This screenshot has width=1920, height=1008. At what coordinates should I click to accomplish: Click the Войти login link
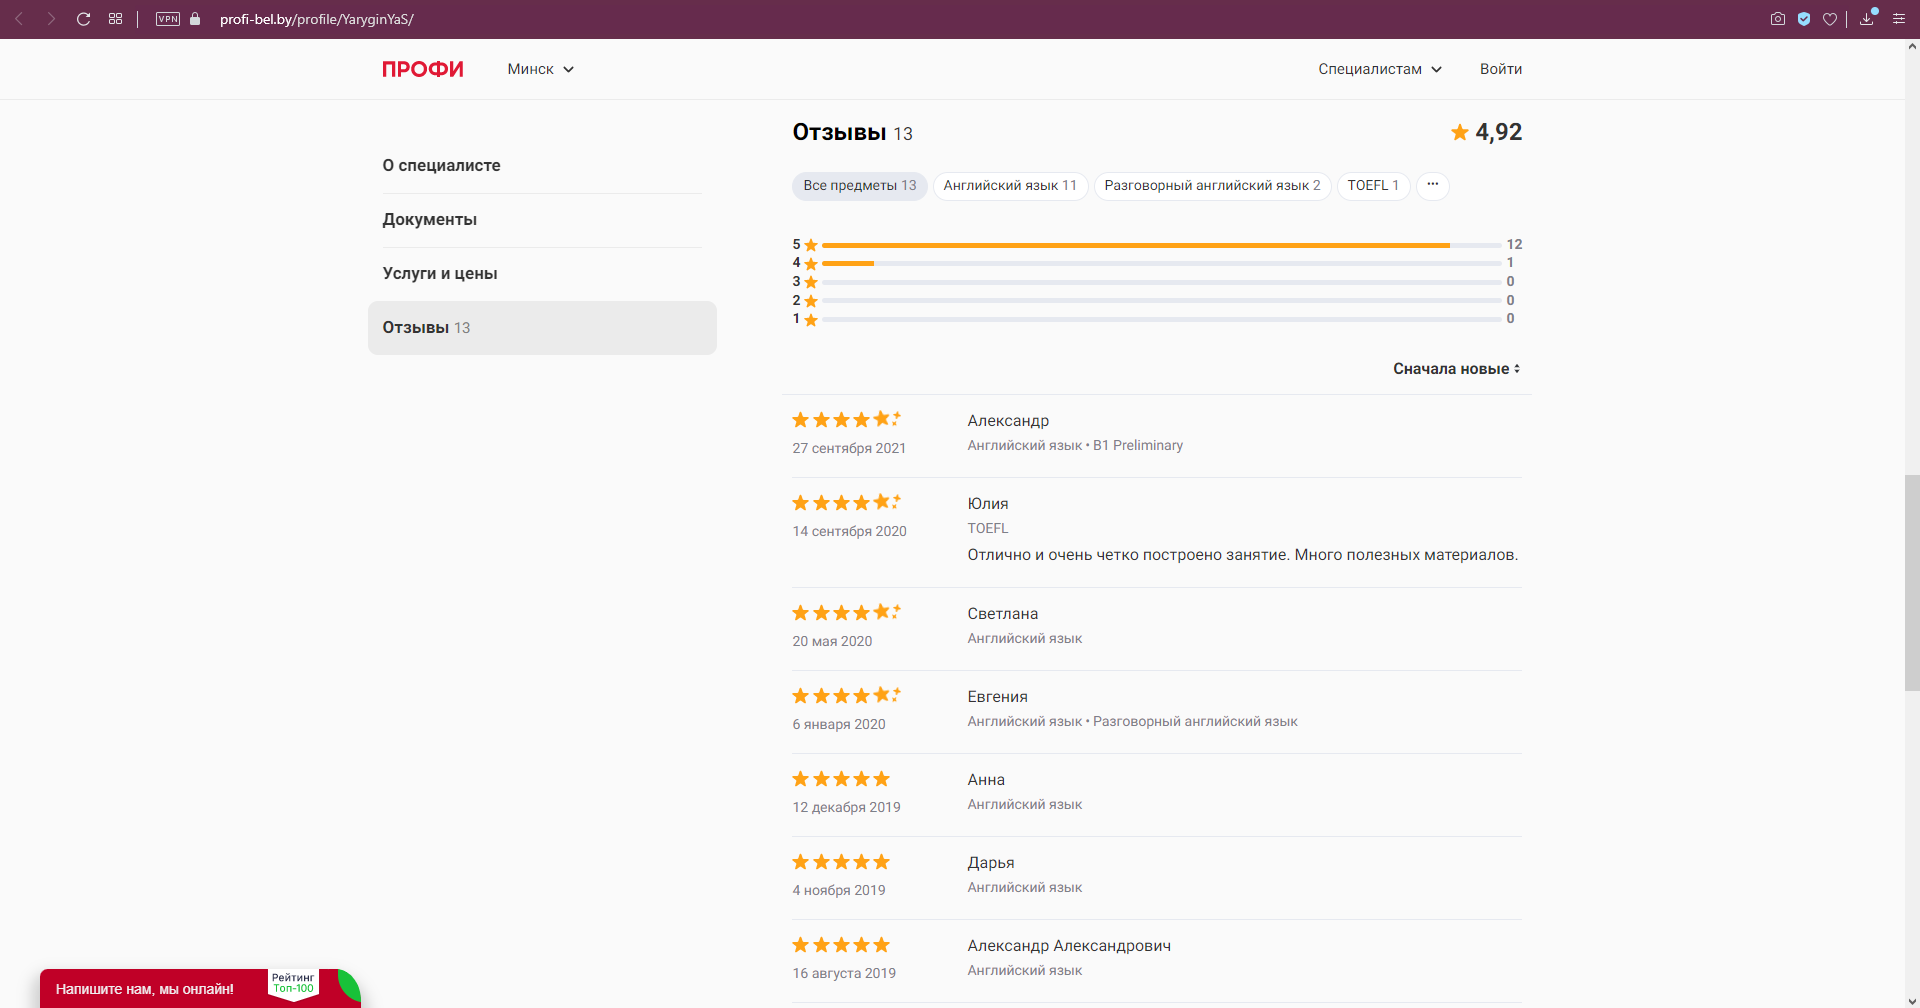pyautogui.click(x=1501, y=69)
